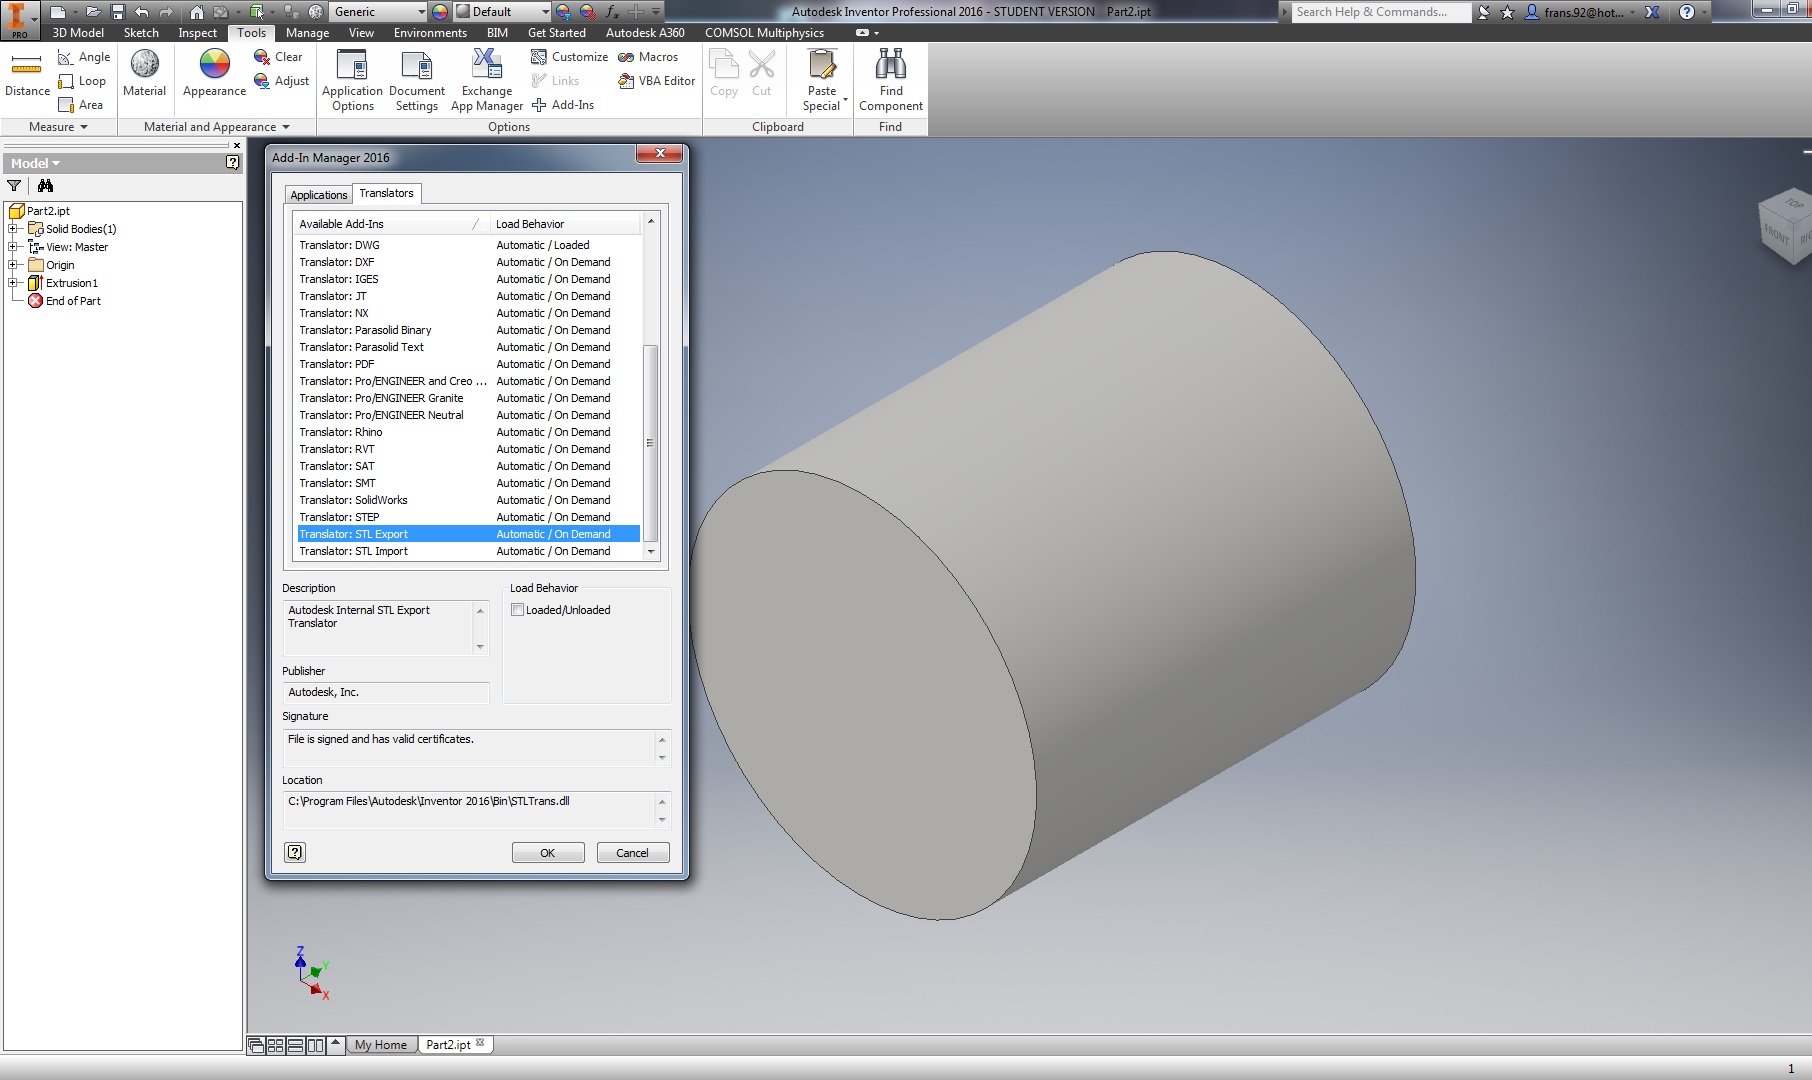Expand the Extrusion1 node
The height and width of the screenshot is (1080, 1812).
pyautogui.click(x=14, y=283)
